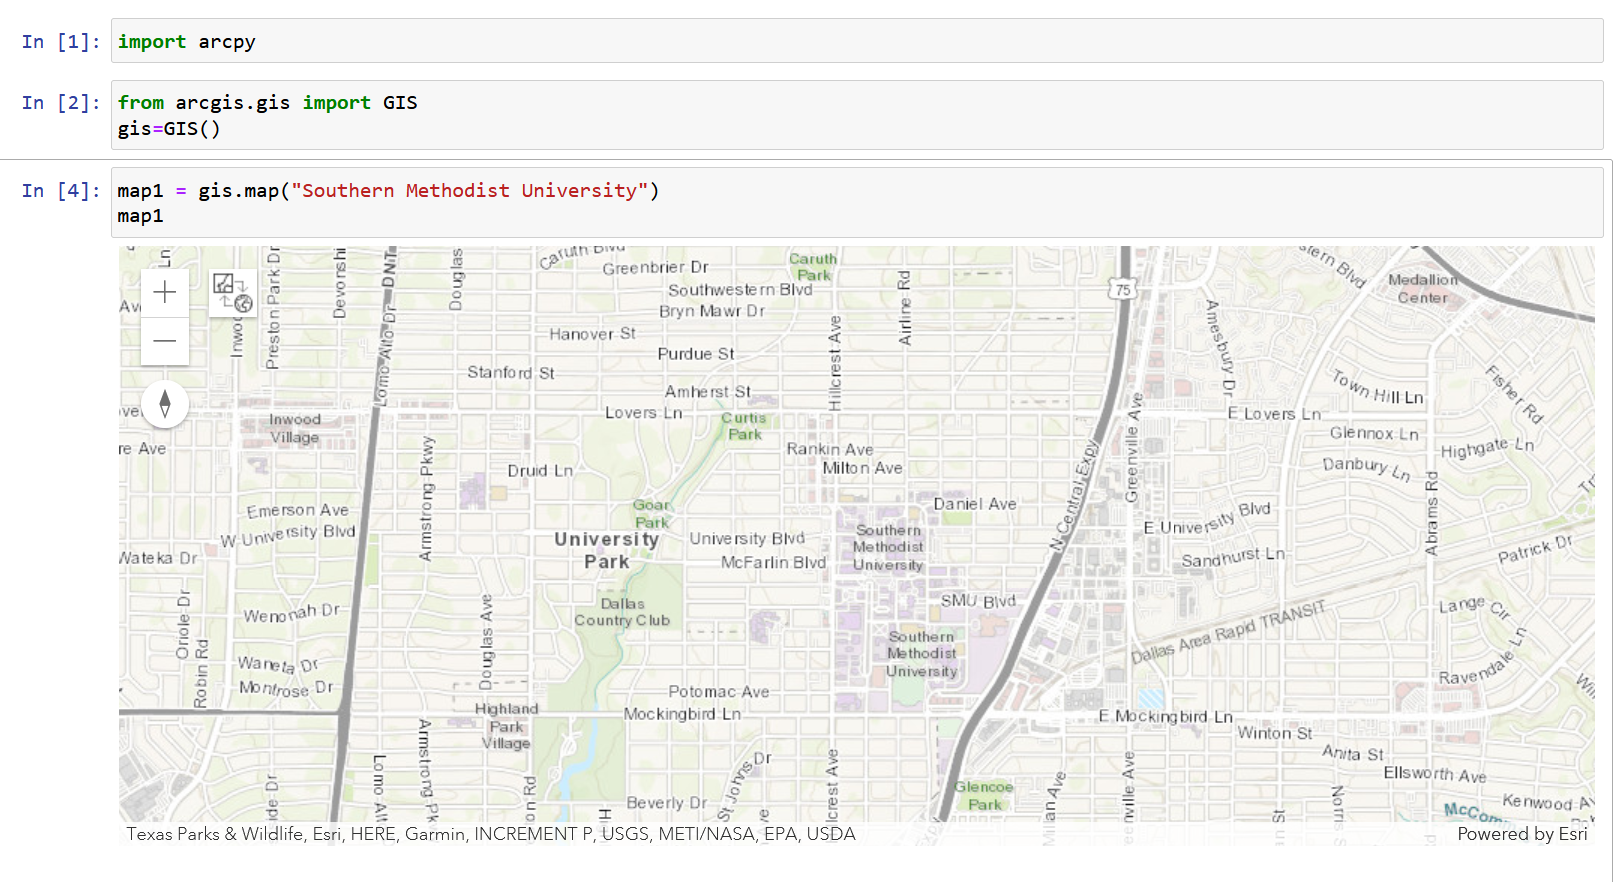
Task: Click the 'Greenville Ave' street label
Action: click(1134, 448)
